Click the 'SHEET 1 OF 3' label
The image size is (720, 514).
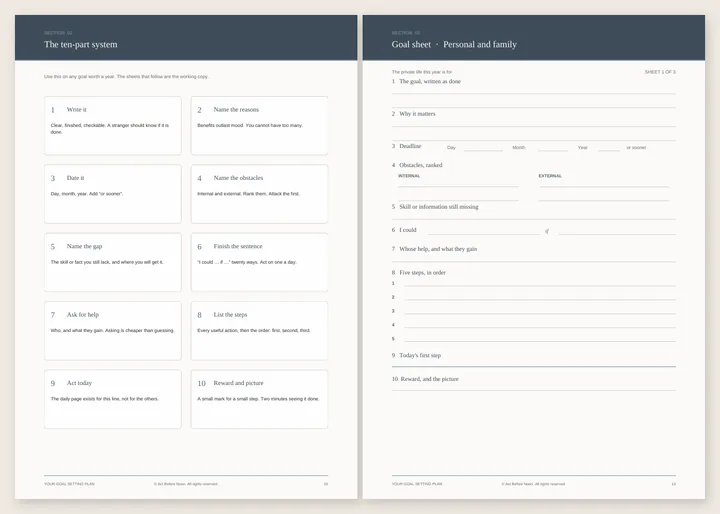tap(660, 72)
